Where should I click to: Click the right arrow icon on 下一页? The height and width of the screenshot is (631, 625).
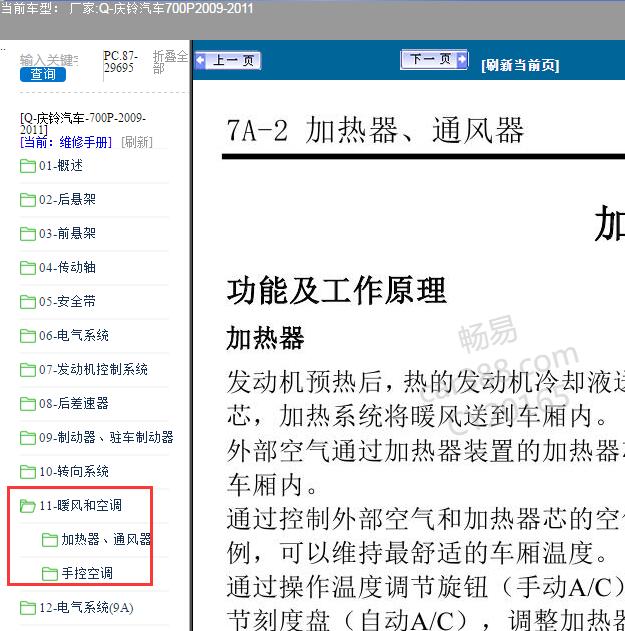462,59
